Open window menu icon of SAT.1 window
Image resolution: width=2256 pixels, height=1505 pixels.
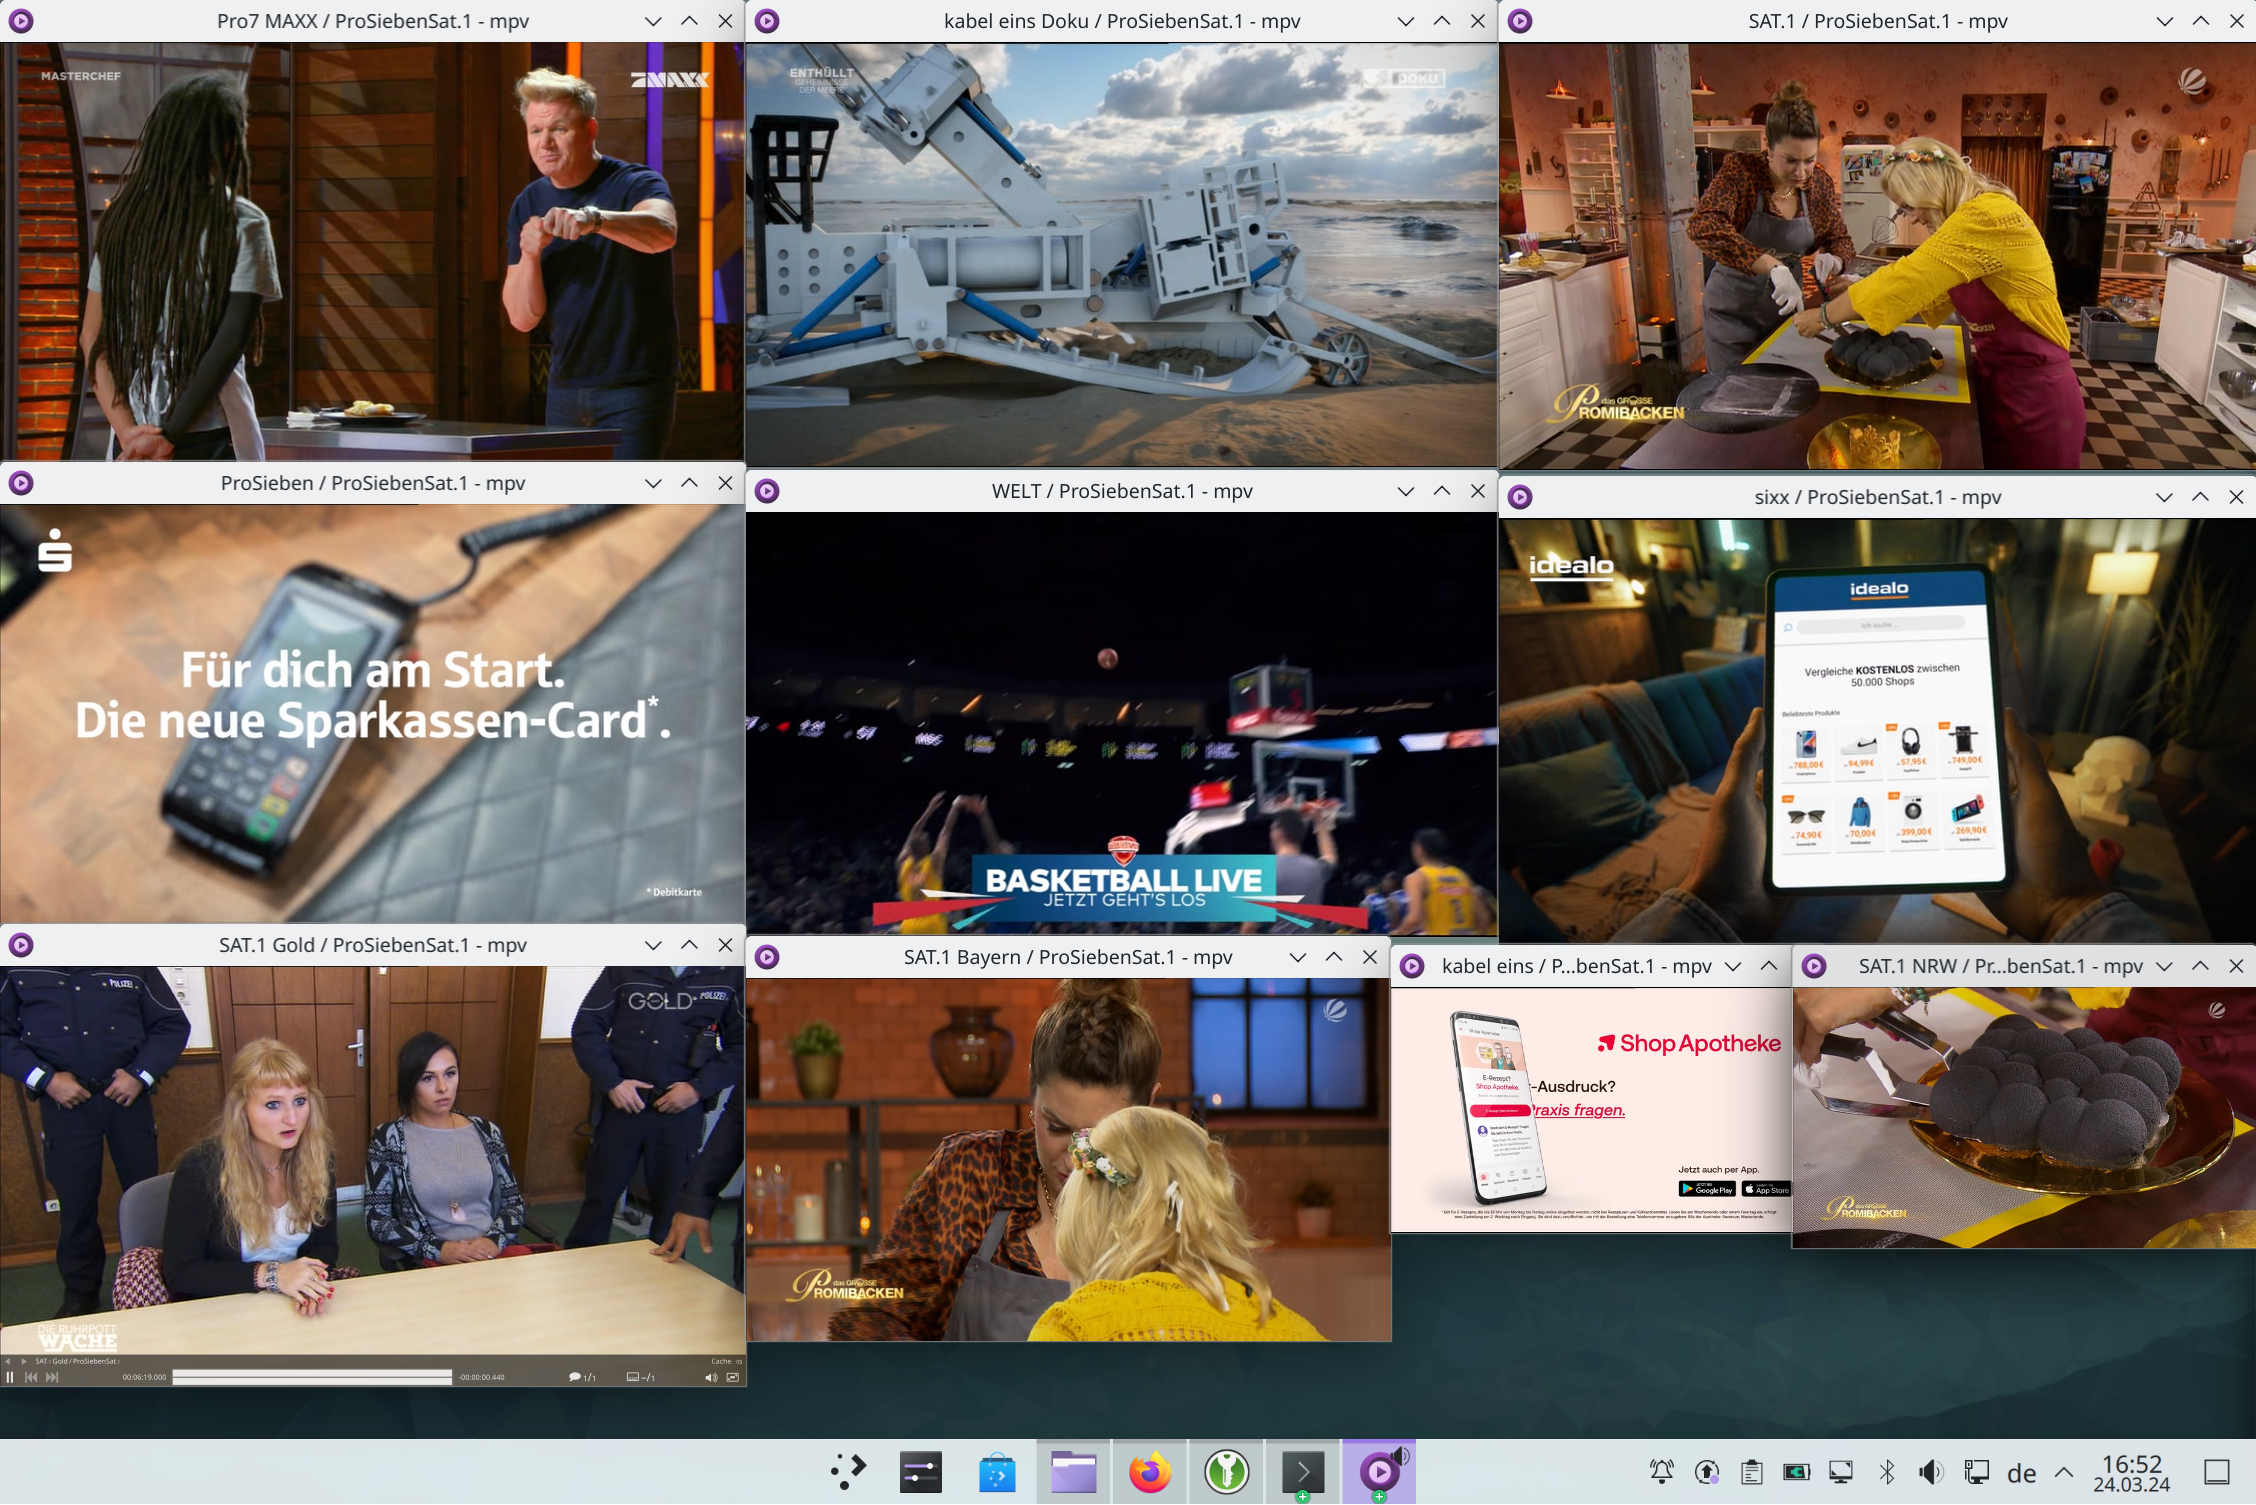pyautogui.click(x=1520, y=21)
